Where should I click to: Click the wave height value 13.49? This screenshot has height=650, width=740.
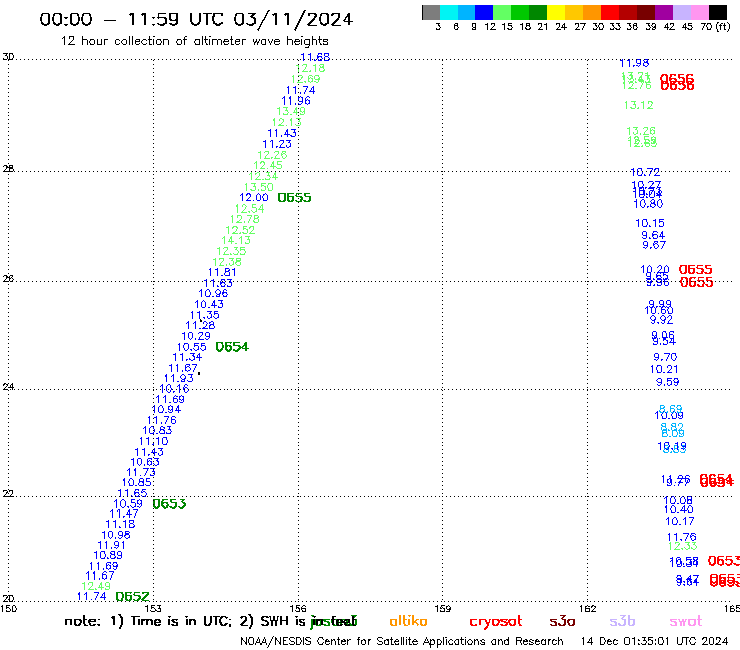tap(291, 111)
